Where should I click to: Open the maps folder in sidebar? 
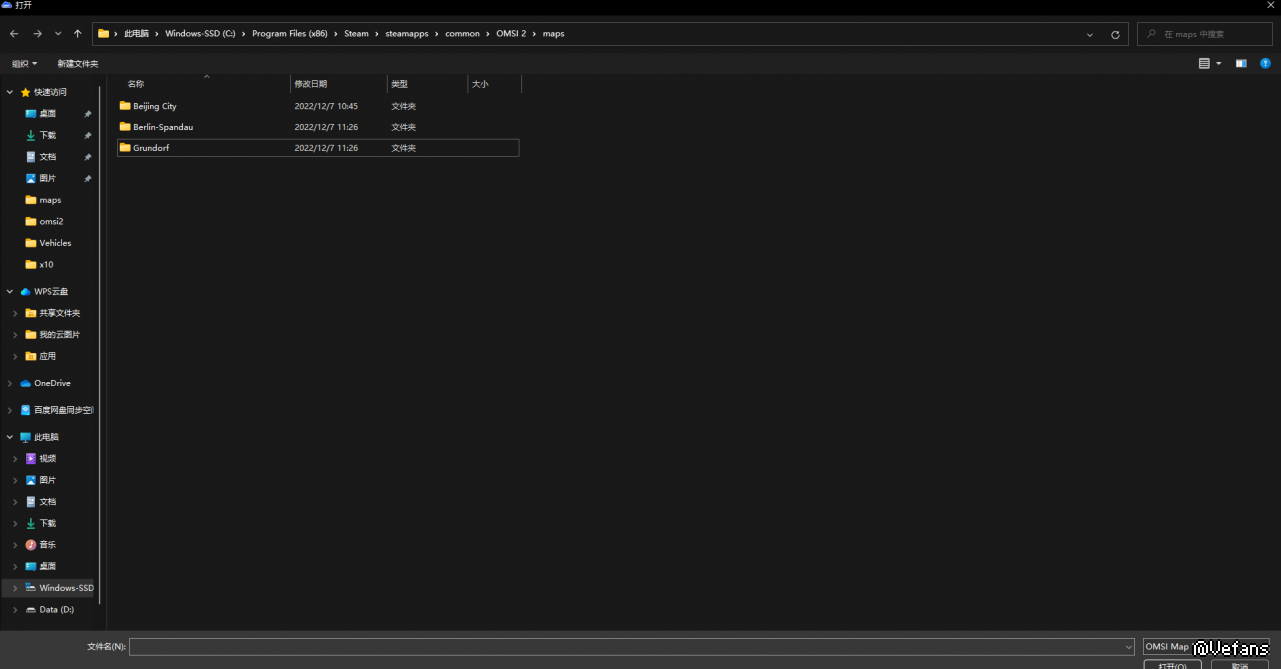(x=50, y=200)
